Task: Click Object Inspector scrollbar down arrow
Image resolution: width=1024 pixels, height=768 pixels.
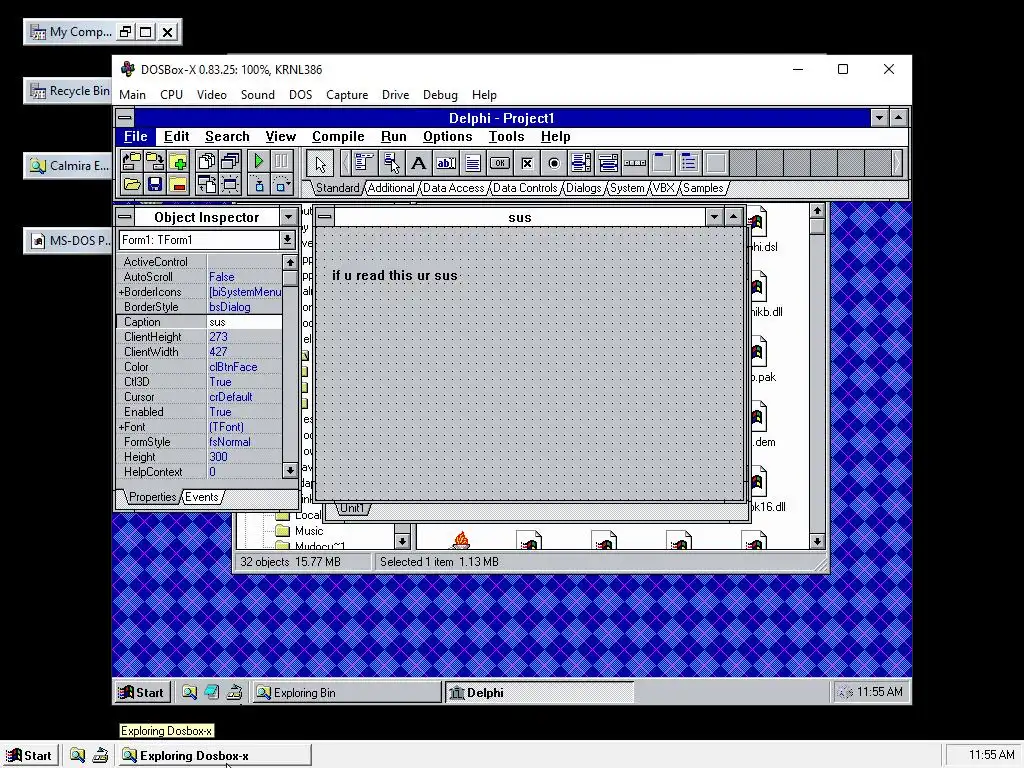Action: [290, 470]
